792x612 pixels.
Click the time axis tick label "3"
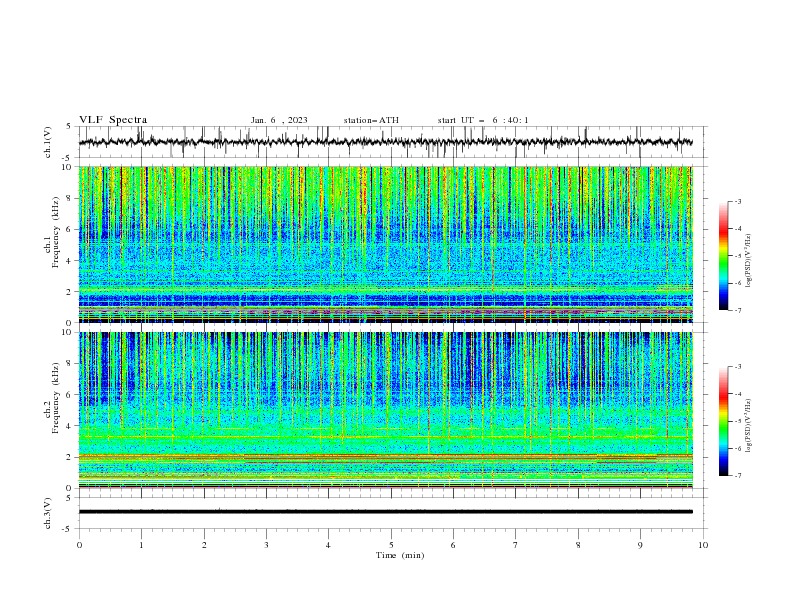click(x=266, y=545)
